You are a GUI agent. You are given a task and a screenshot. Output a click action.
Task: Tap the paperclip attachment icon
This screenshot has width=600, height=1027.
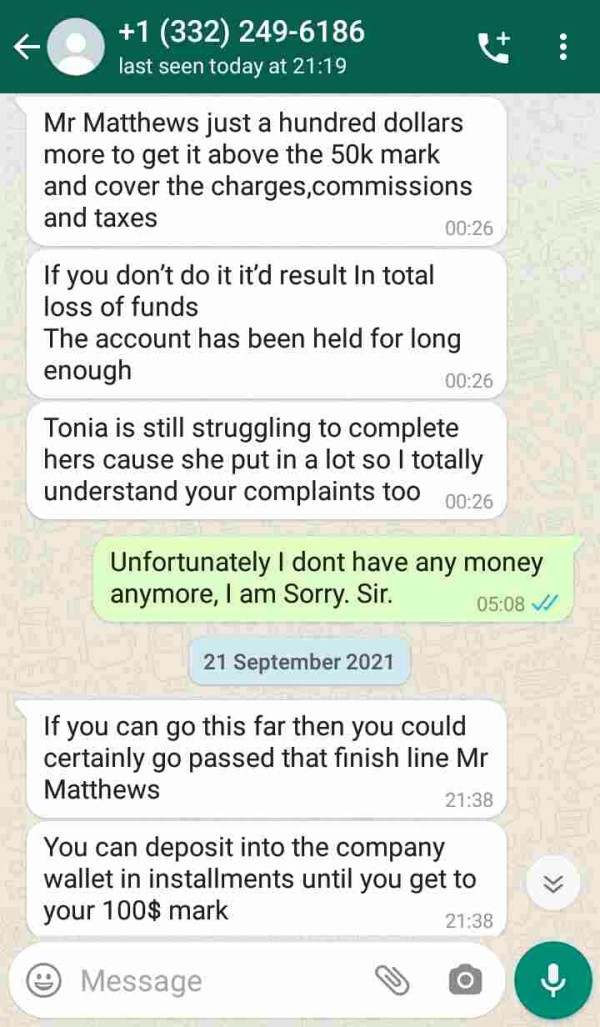pyautogui.click(x=392, y=980)
